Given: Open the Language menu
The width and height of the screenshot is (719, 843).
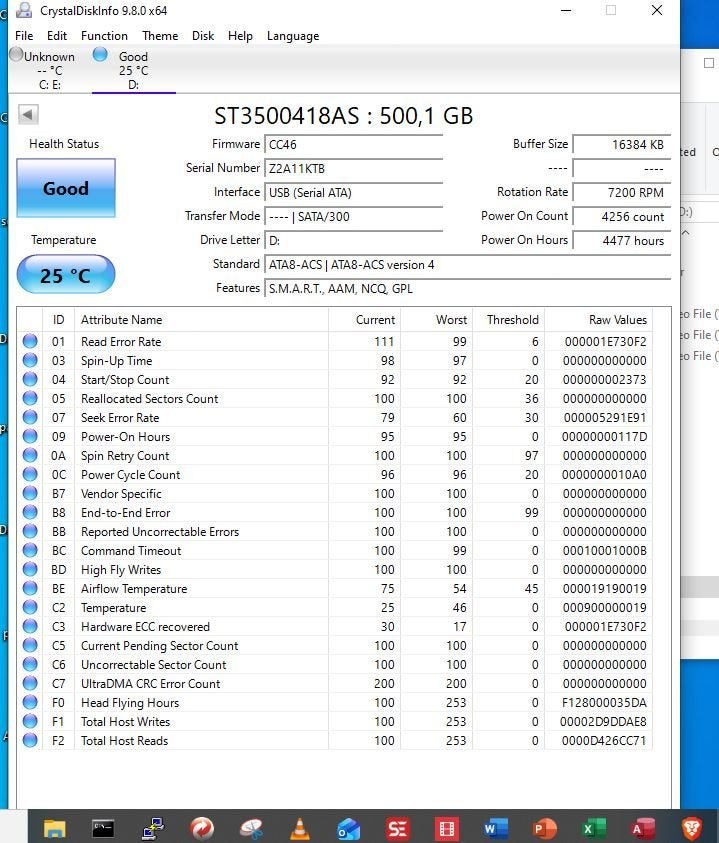Looking at the screenshot, I should [293, 36].
